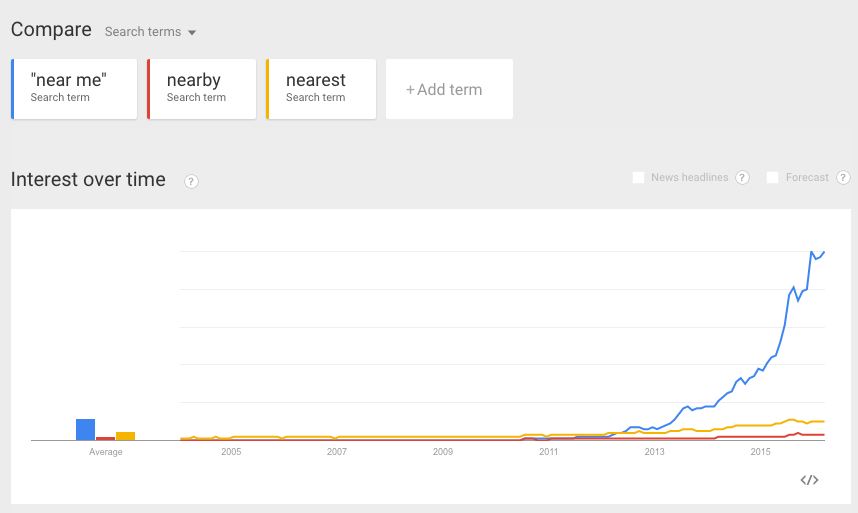The image size is (858, 513).
Task: Click the 2015 marker on the time axis
Action: coord(761,452)
